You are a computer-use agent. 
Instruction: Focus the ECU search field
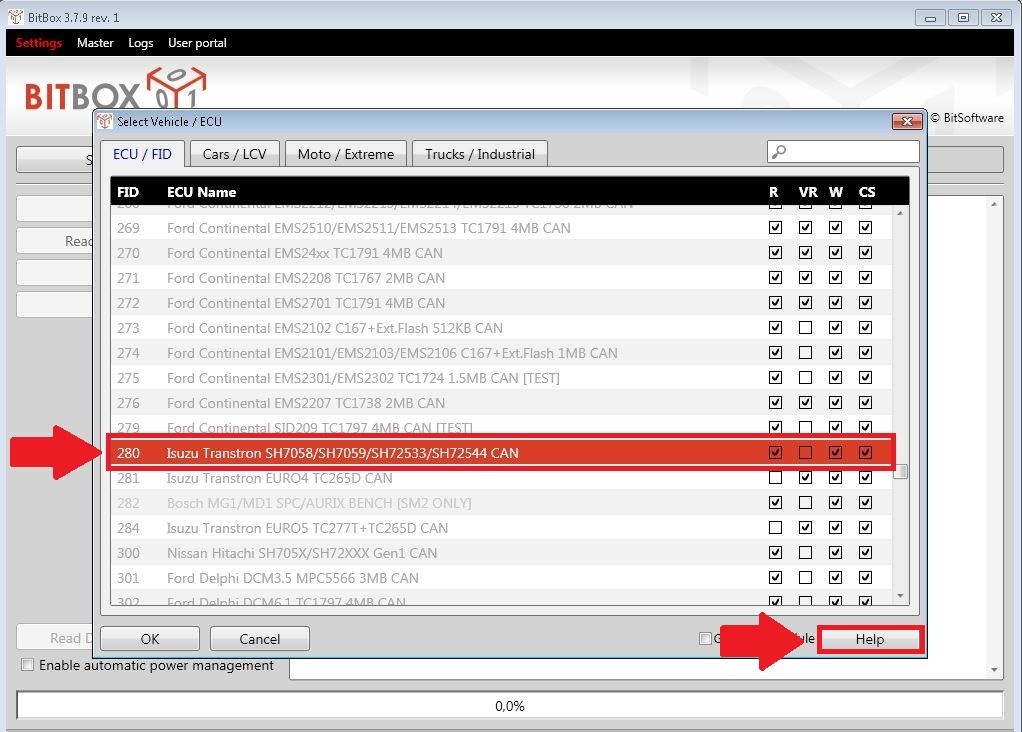(x=843, y=152)
